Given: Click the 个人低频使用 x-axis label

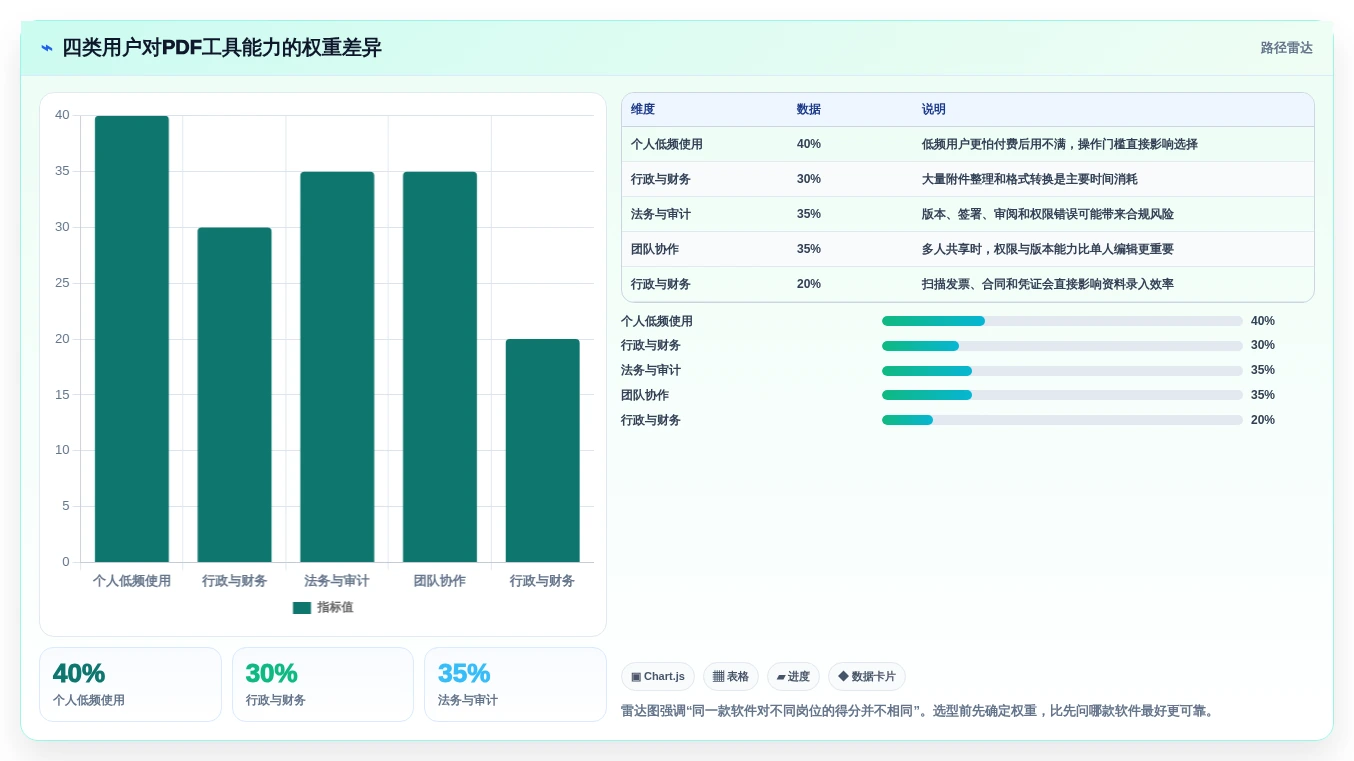Looking at the screenshot, I should coord(132,581).
